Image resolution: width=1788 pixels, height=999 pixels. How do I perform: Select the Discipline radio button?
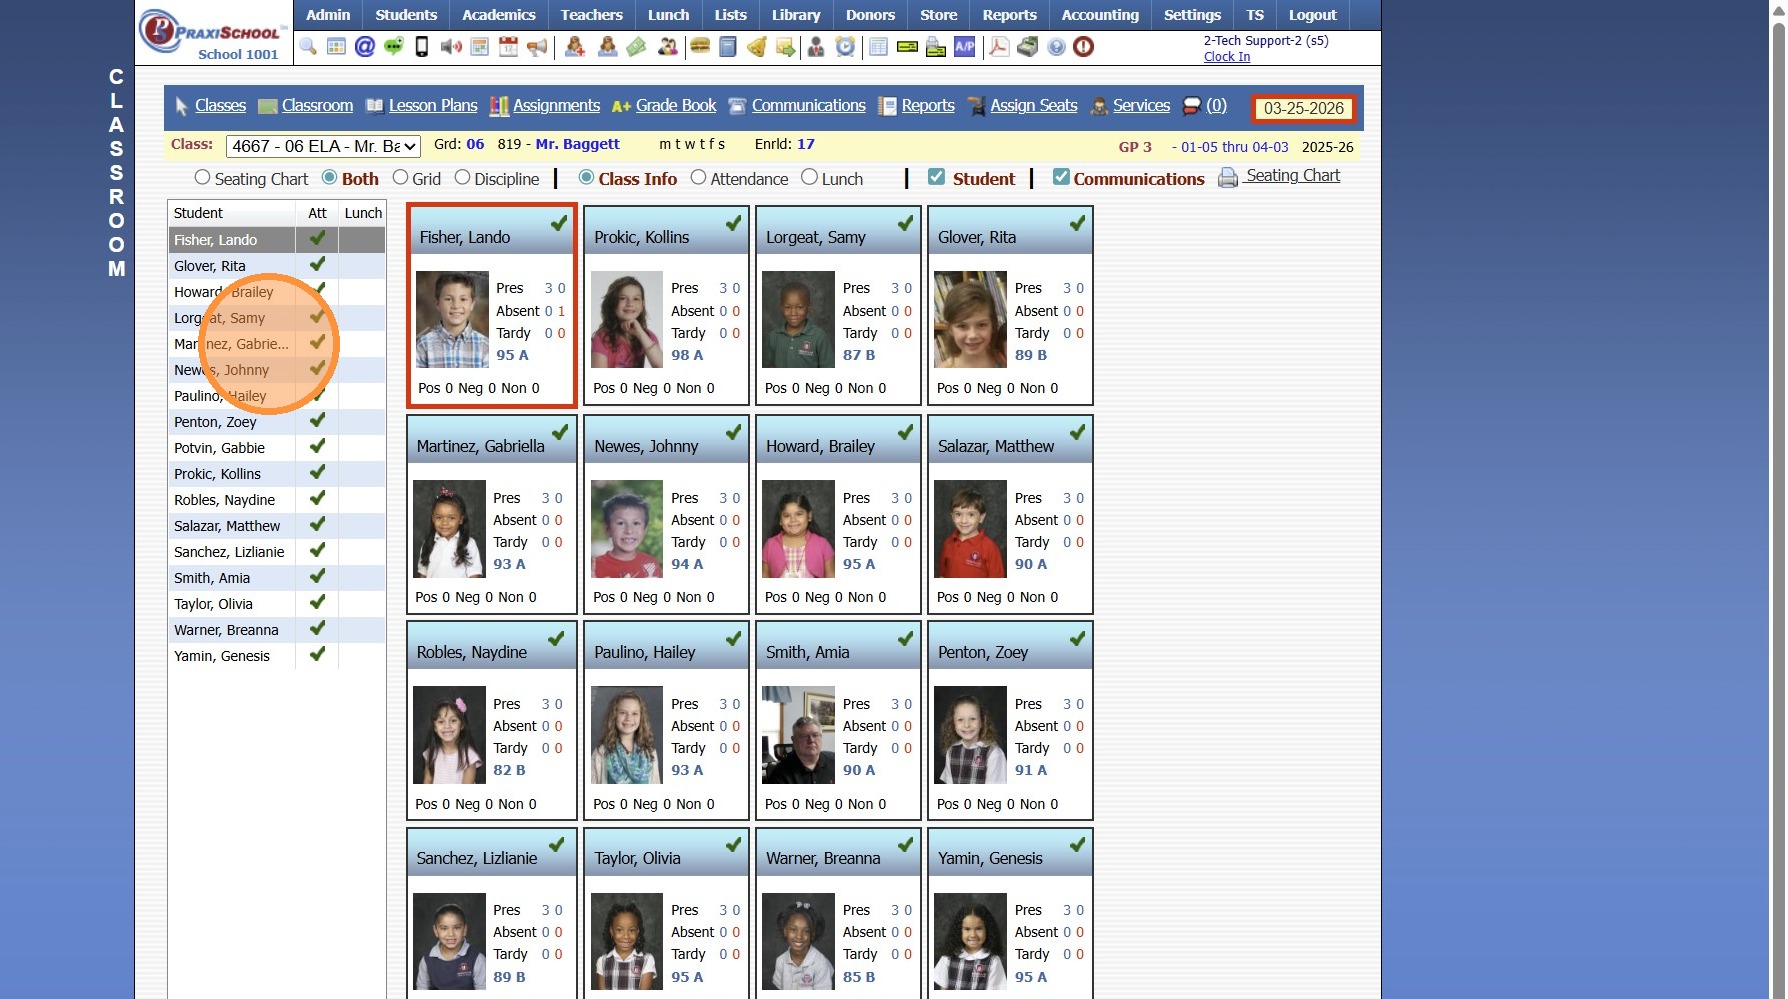[x=463, y=178]
